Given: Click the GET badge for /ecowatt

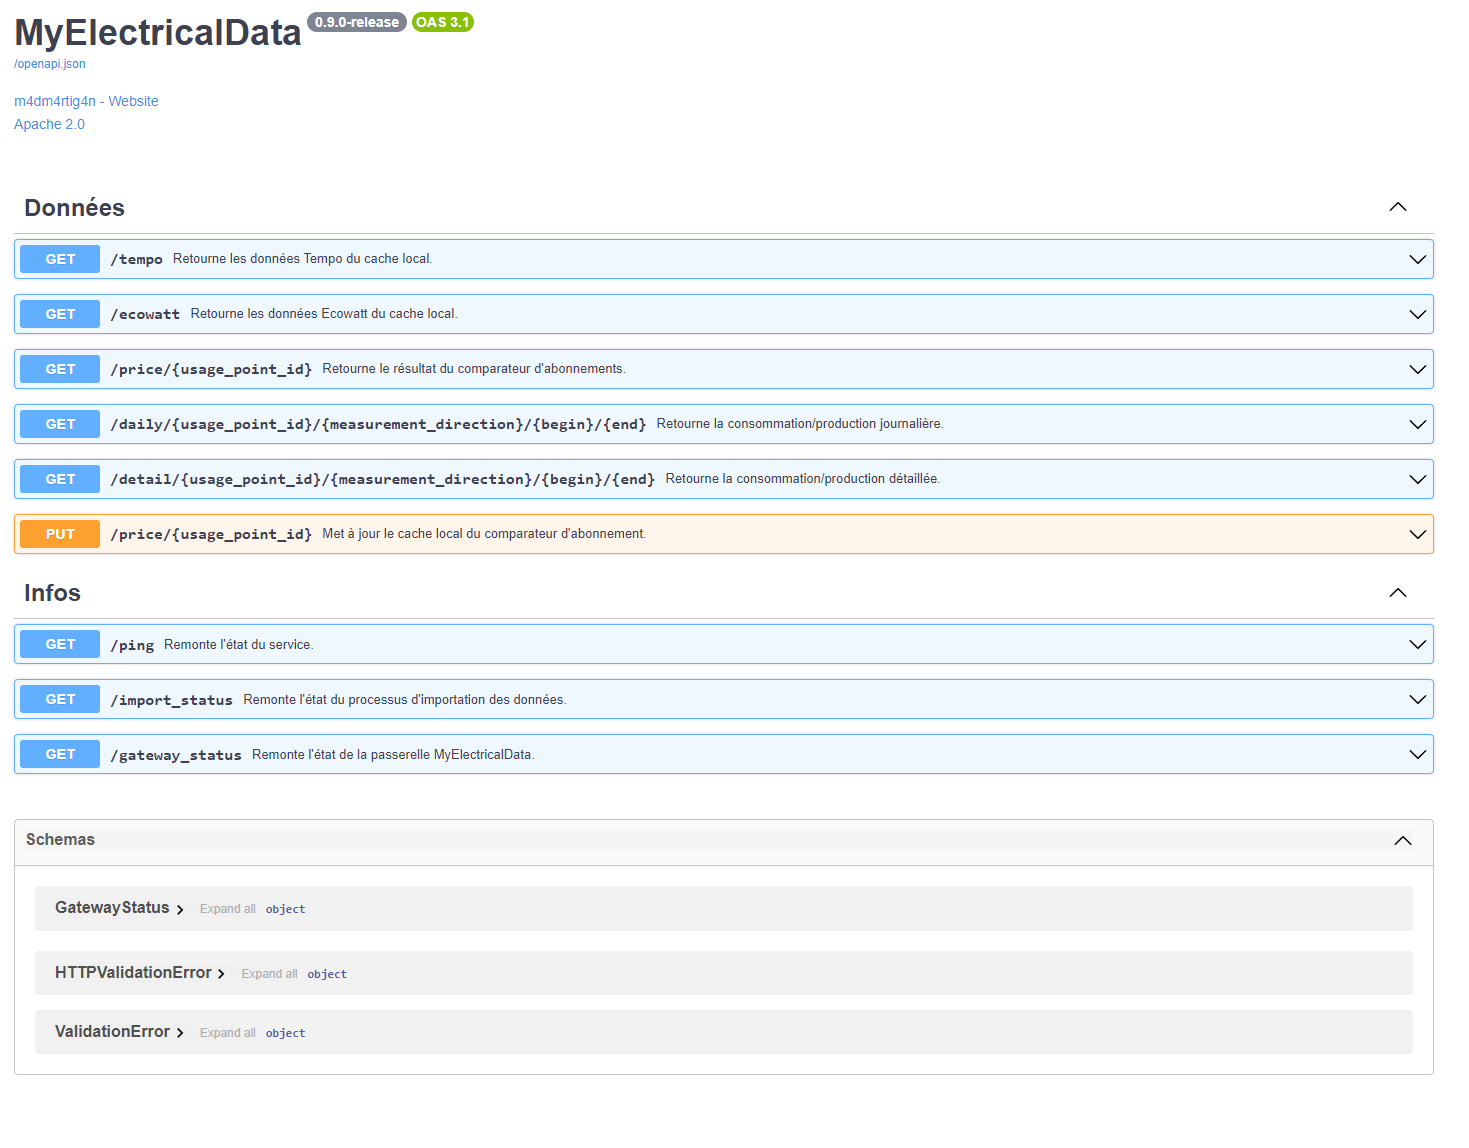Looking at the screenshot, I should pyautogui.click(x=60, y=314).
